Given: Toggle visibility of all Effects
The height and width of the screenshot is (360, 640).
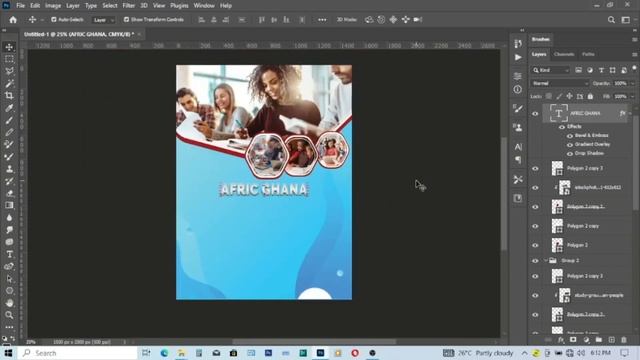Looking at the screenshot, I should pyautogui.click(x=562, y=127).
